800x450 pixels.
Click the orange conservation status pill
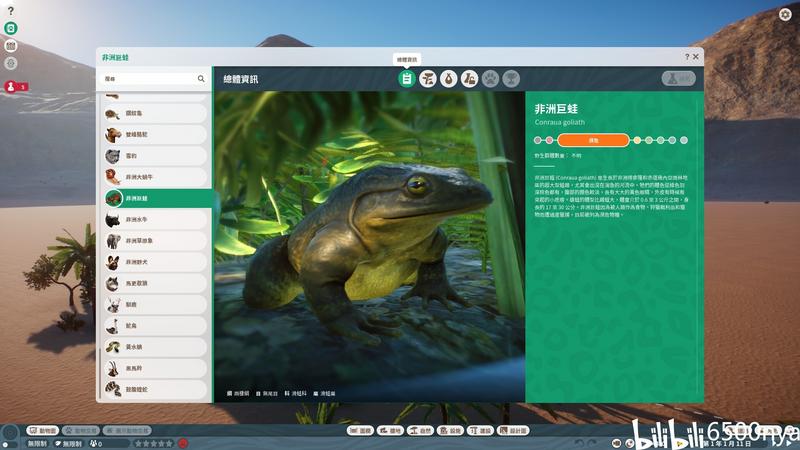coord(593,140)
